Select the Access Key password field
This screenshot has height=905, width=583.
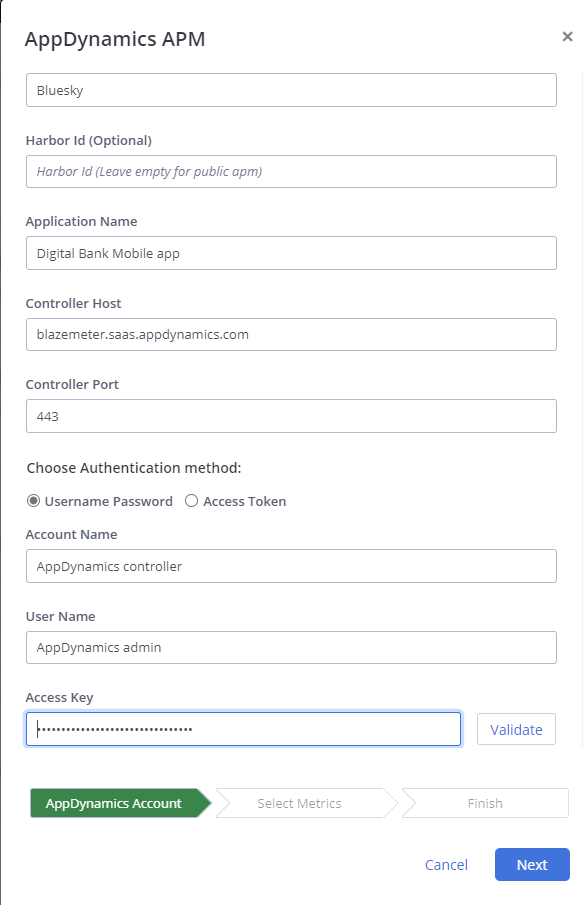tap(244, 729)
